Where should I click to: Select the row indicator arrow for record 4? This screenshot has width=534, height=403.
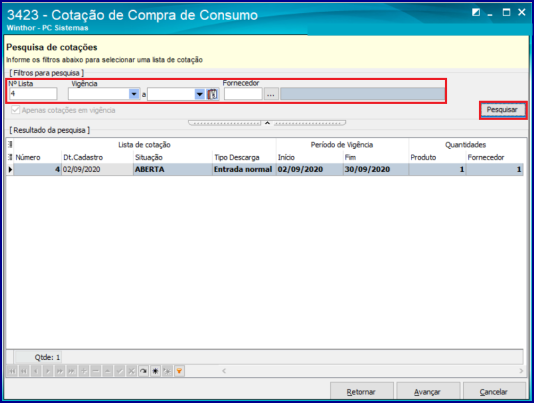point(10,169)
